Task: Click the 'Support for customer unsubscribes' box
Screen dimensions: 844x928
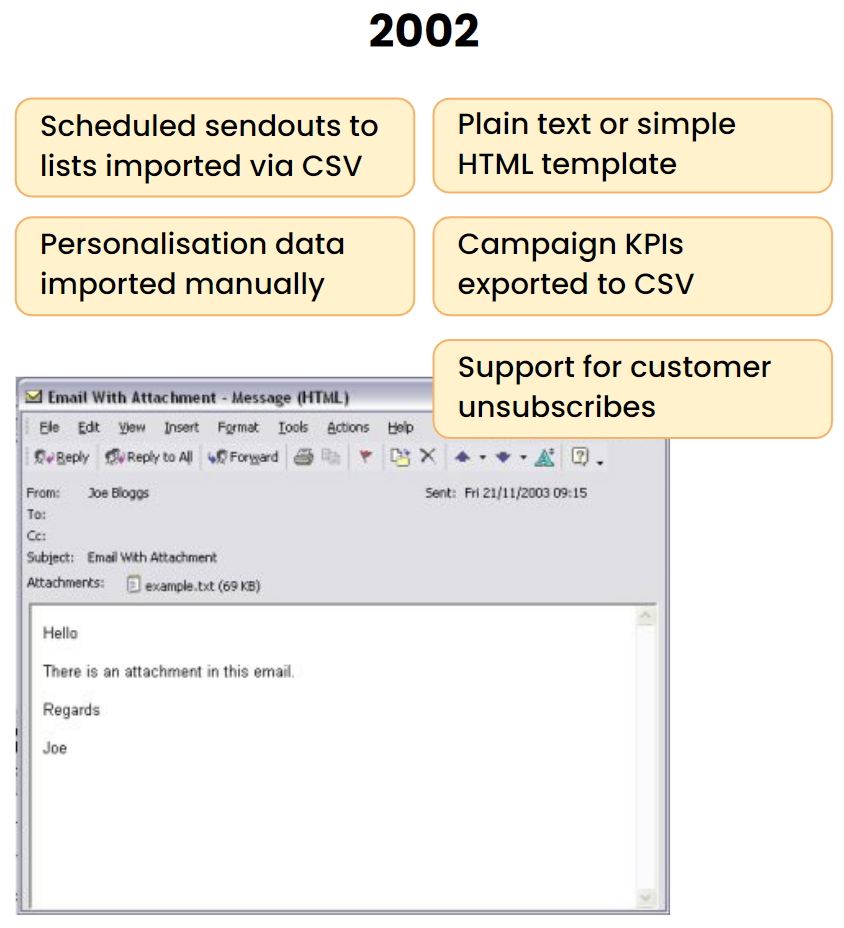Action: pos(633,389)
